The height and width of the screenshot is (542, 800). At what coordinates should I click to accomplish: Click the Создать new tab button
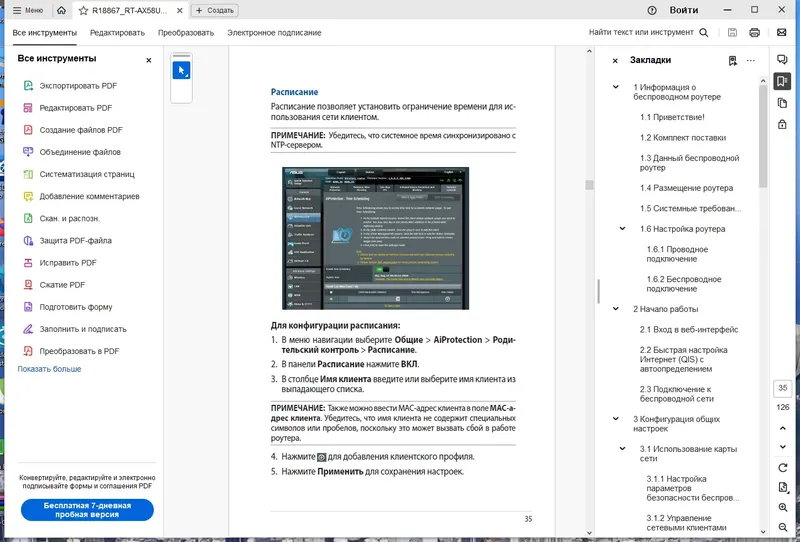click(x=215, y=10)
